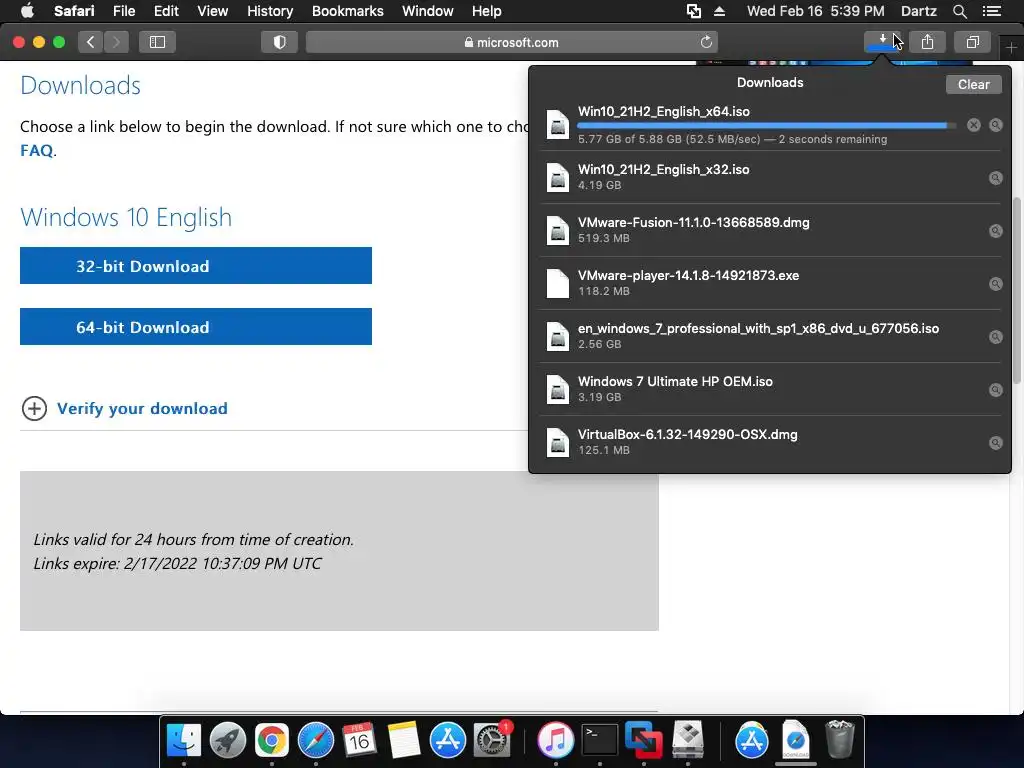Screen dimensions: 1024x768
Task: Click magnifier for Windows 7 Ultimate HP OEM.iso
Action: pos(995,390)
